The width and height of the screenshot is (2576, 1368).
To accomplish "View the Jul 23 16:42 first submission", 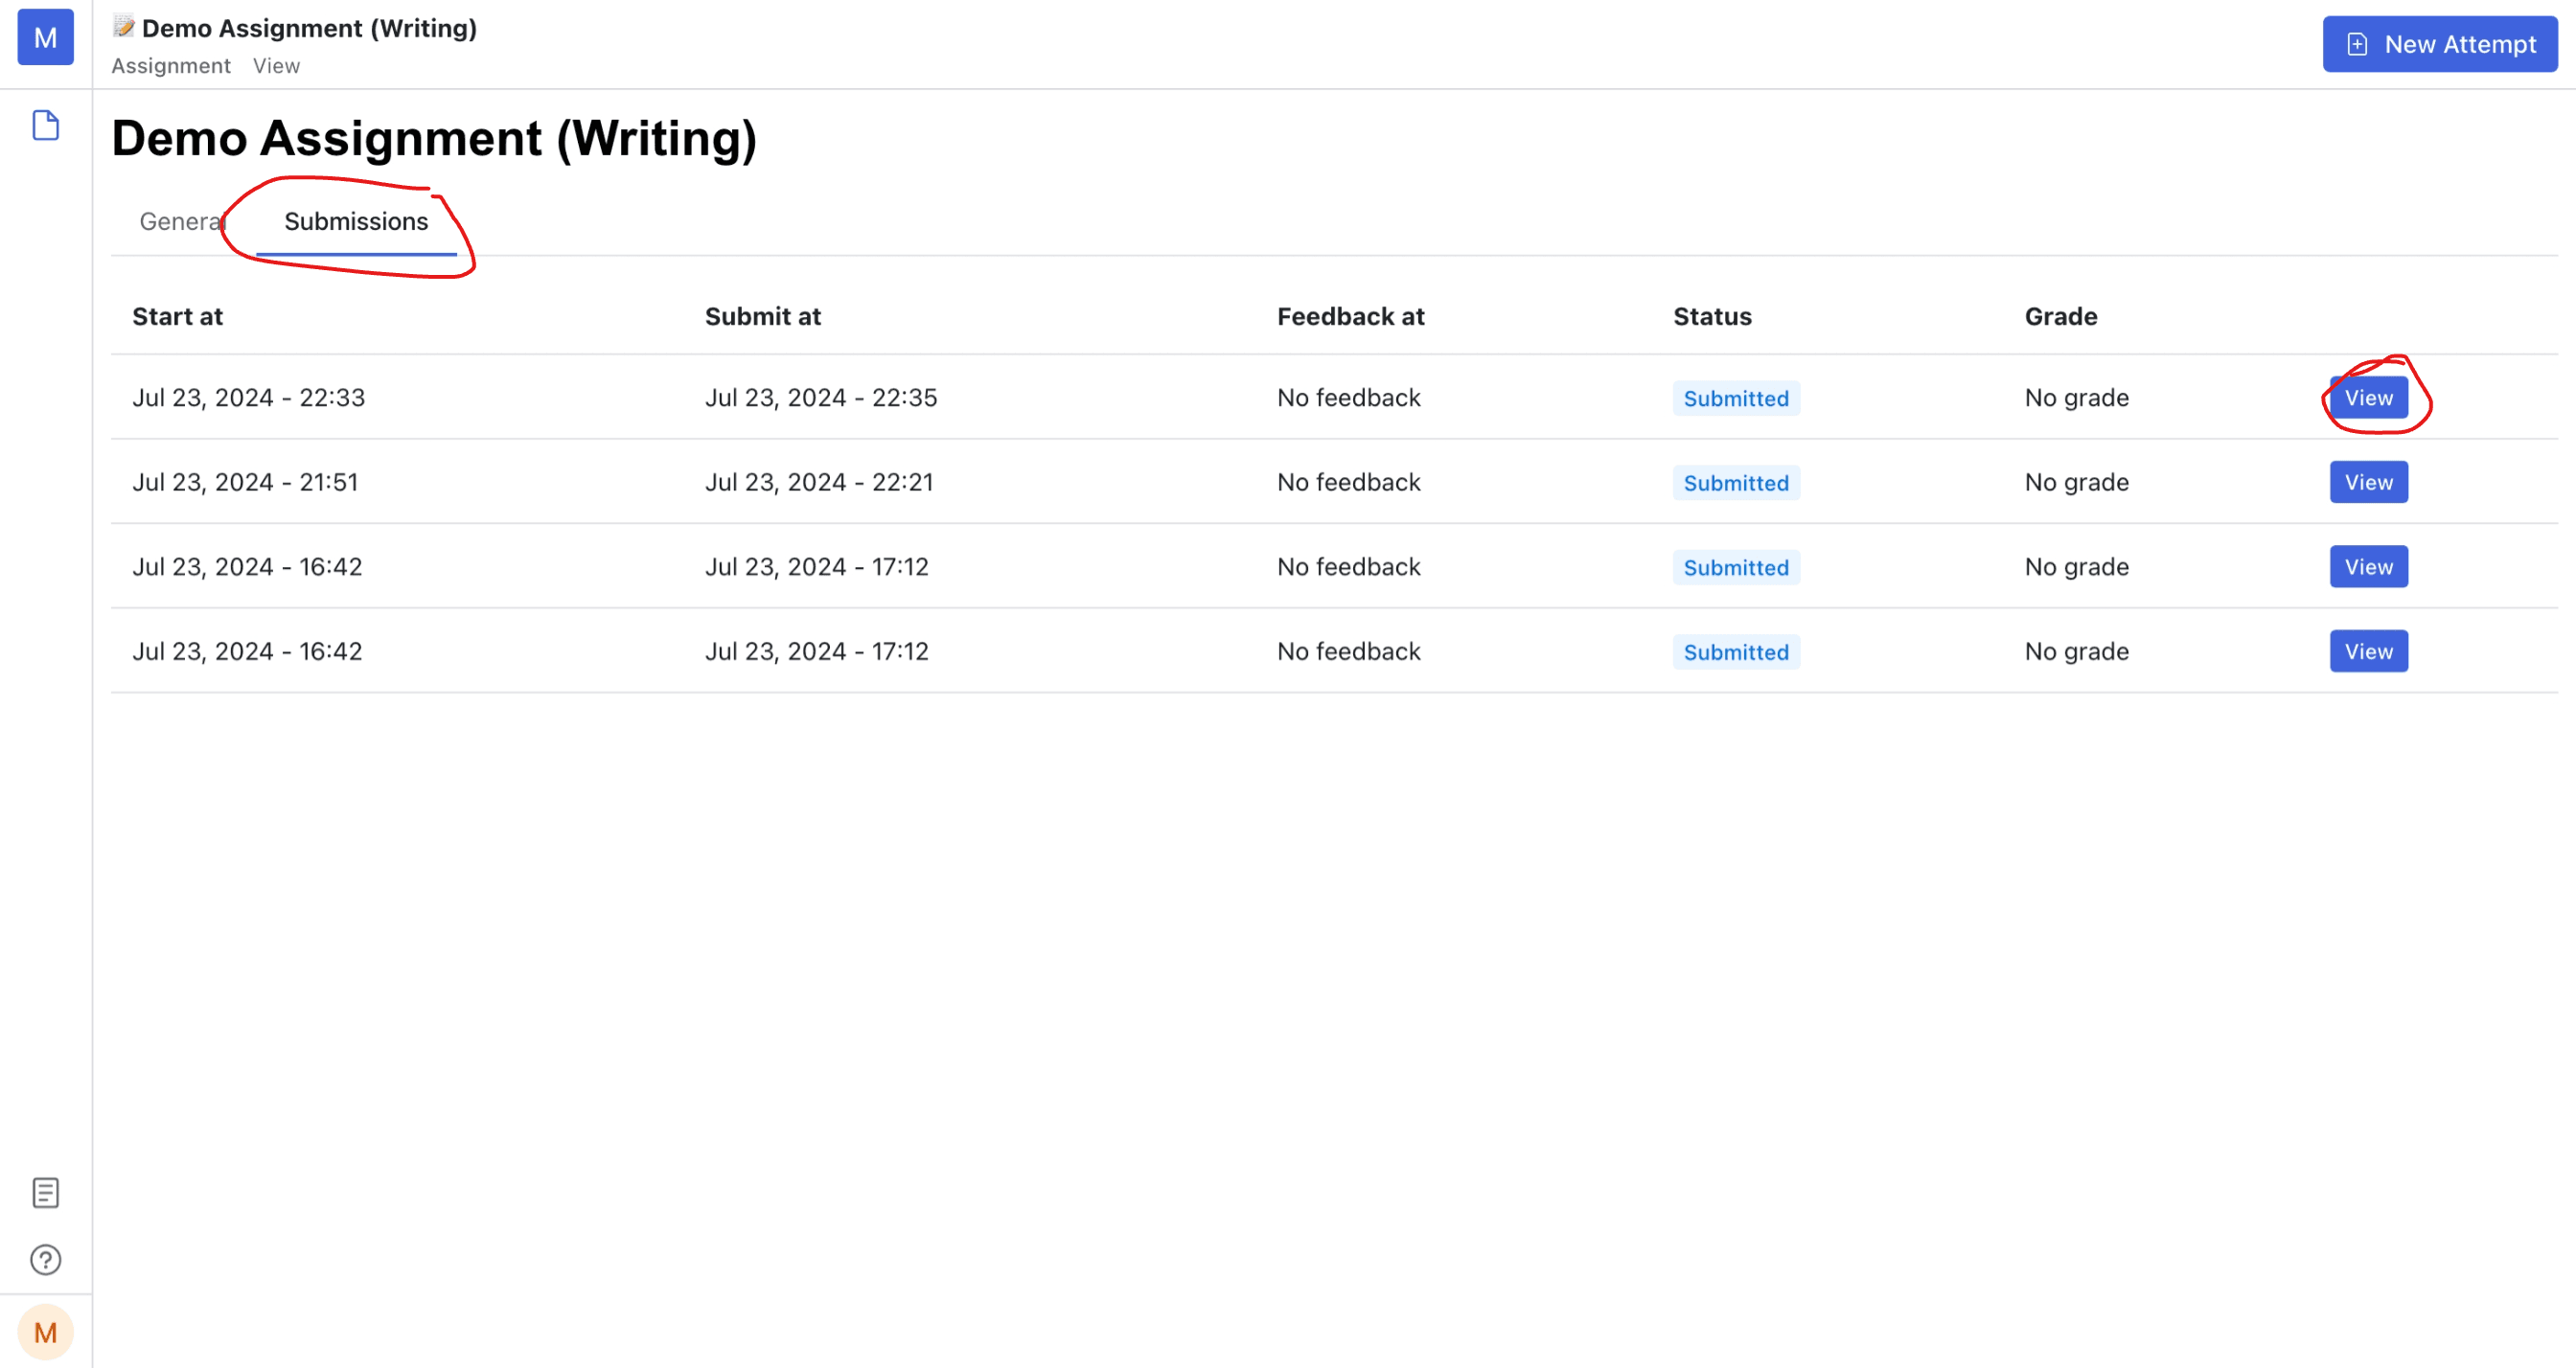I will [2368, 565].
